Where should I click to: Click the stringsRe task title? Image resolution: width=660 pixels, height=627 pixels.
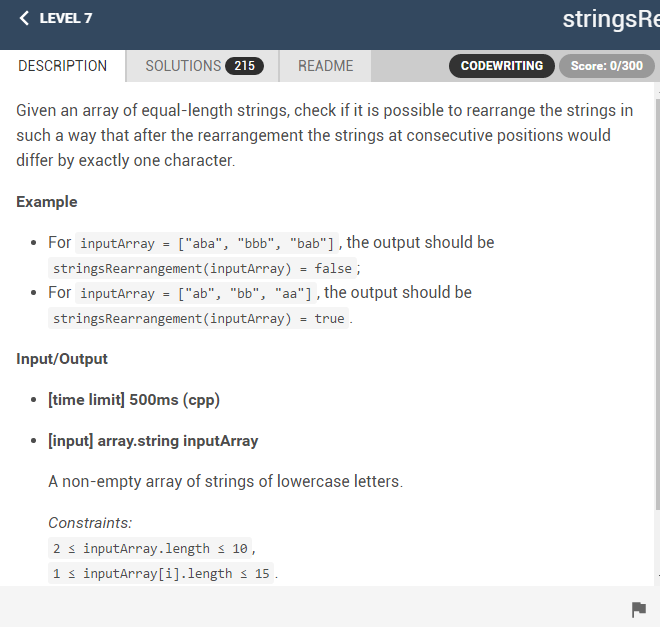[x=610, y=19]
